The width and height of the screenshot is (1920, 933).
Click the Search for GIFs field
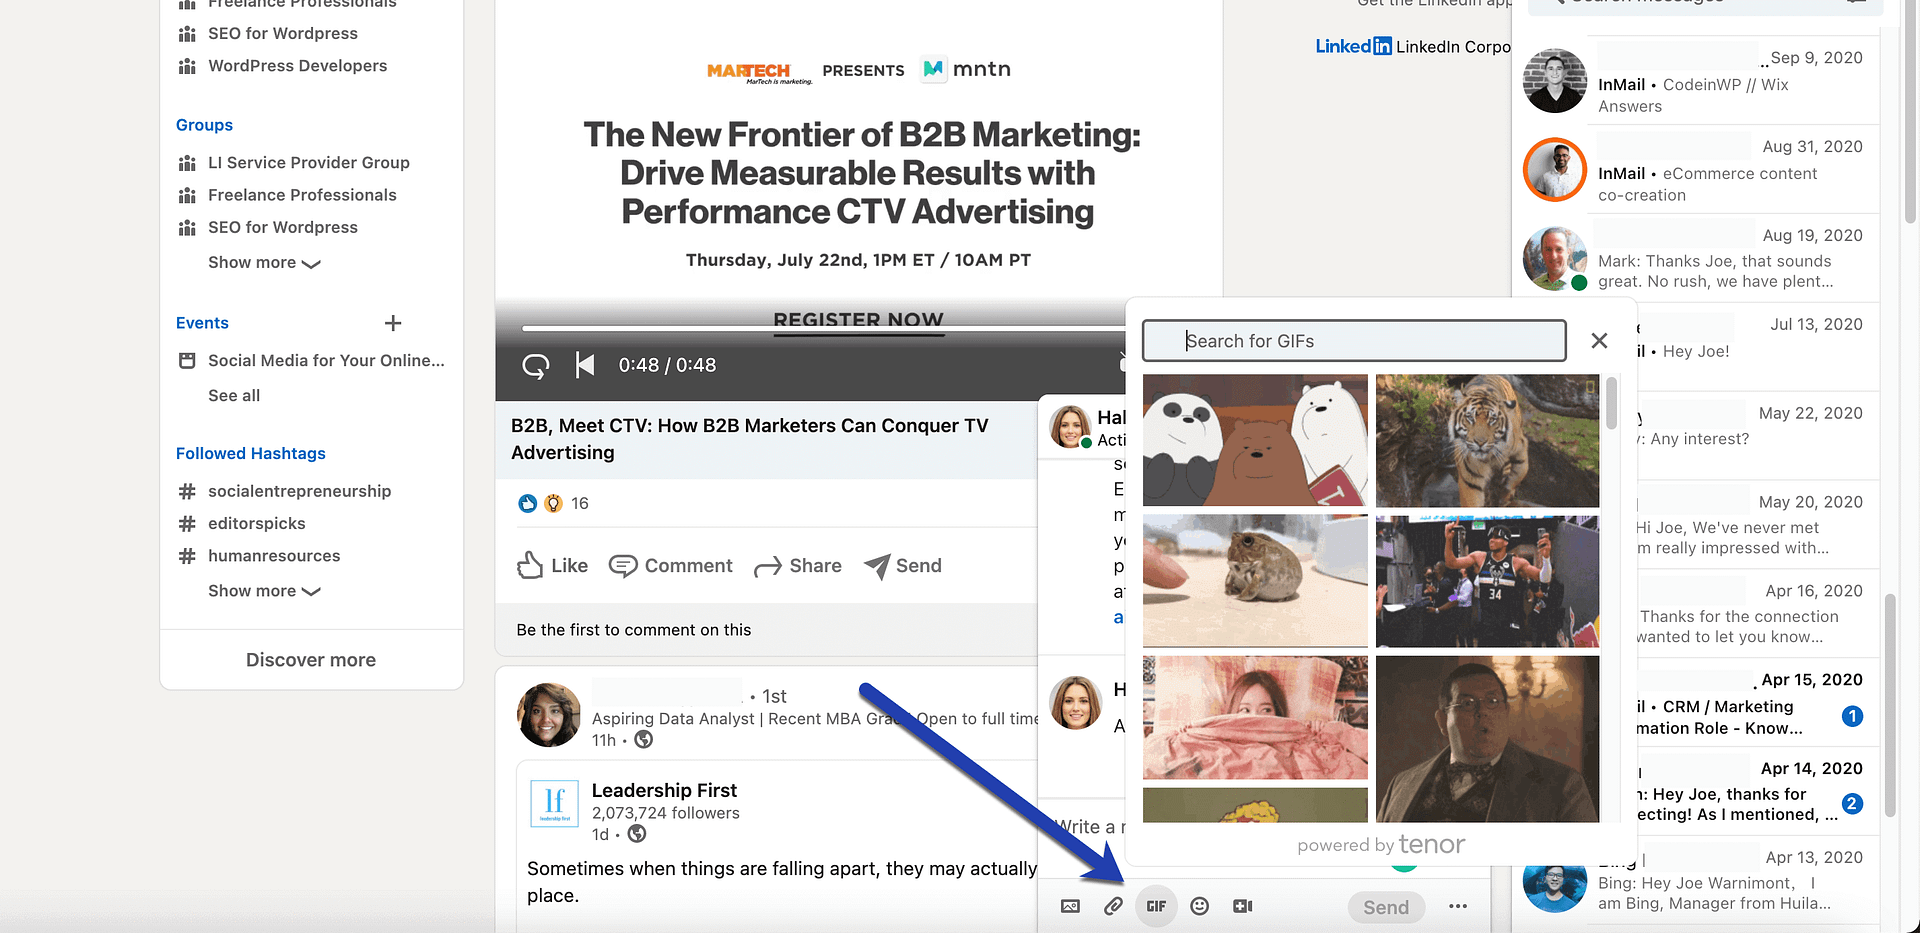click(1354, 340)
